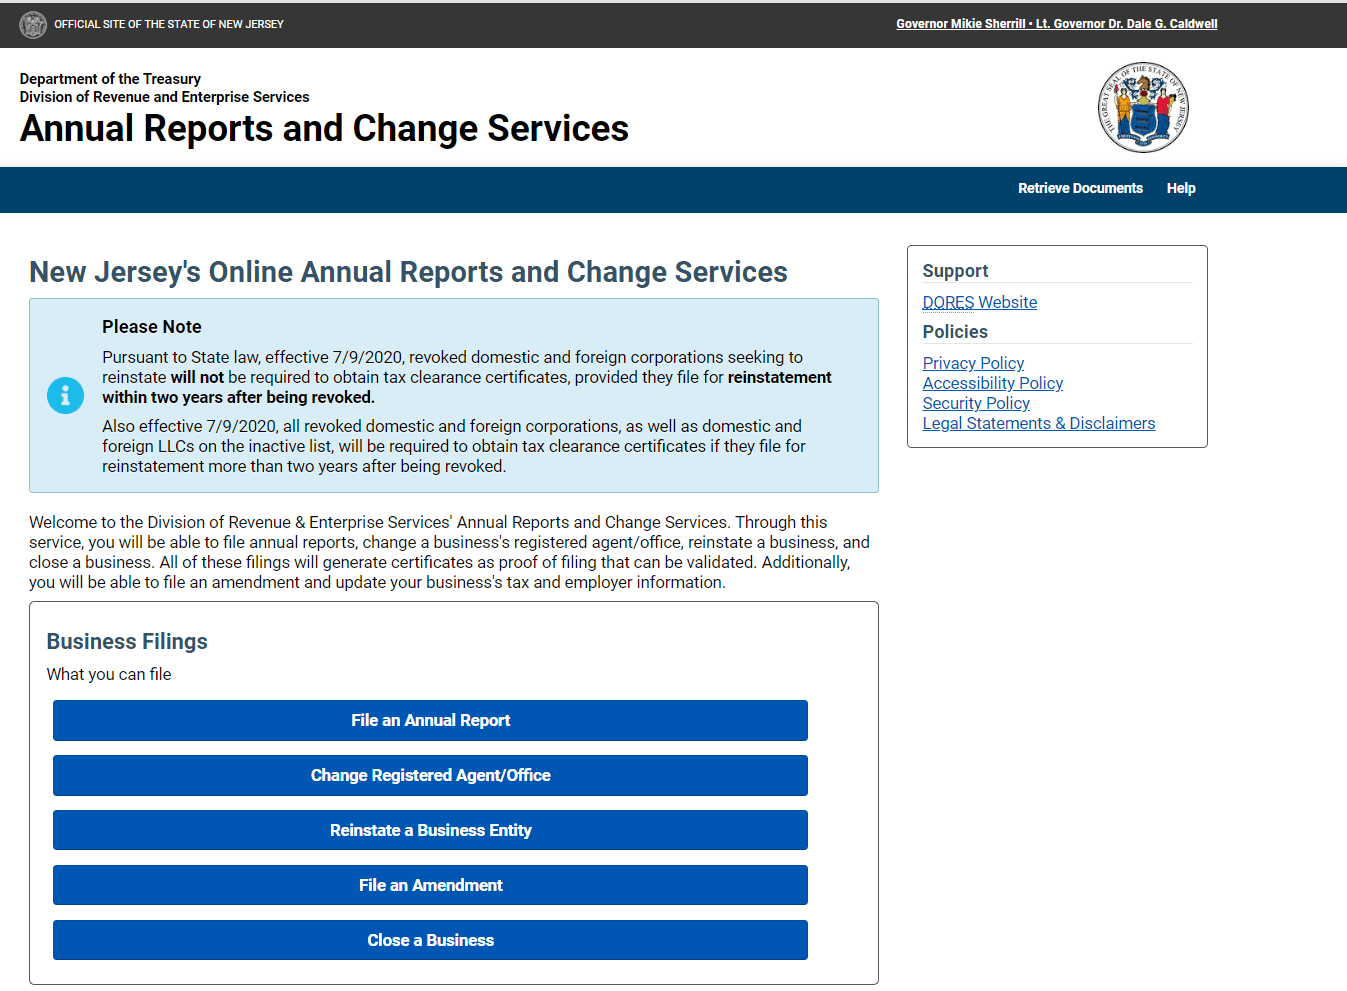1347x991 pixels.
Task: Open the Help menu item
Action: pos(1181,188)
